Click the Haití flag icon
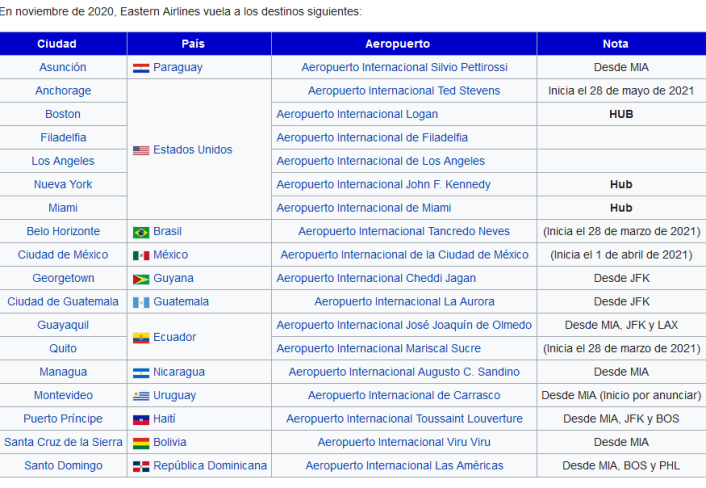The height and width of the screenshot is (488, 706). point(141,419)
